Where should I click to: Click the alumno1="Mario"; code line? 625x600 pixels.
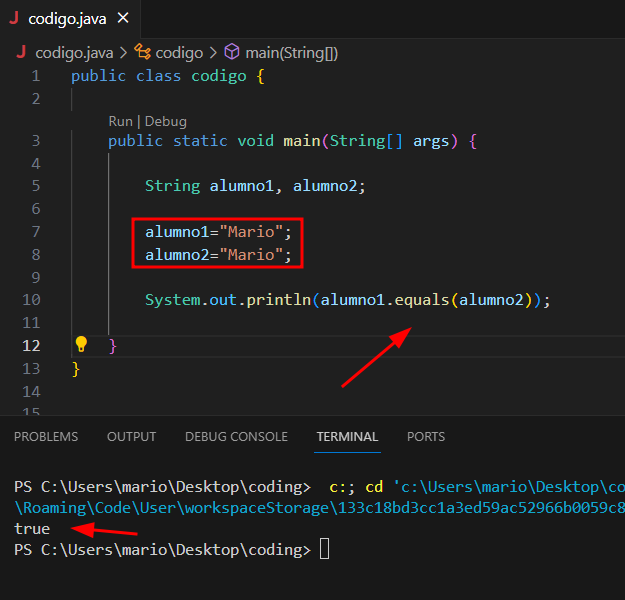[x=218, y=232]
